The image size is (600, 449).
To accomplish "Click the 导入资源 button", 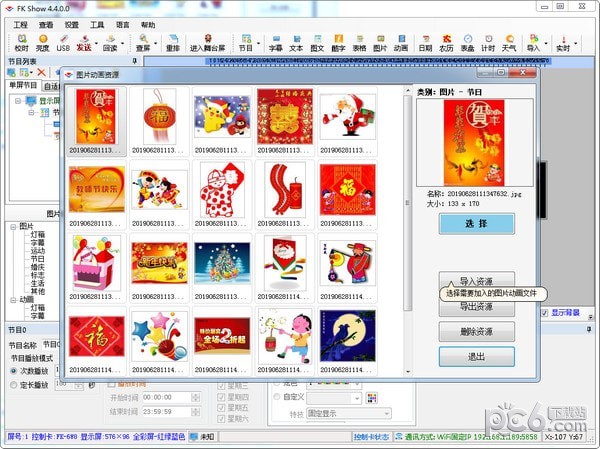I will [476, 281].
